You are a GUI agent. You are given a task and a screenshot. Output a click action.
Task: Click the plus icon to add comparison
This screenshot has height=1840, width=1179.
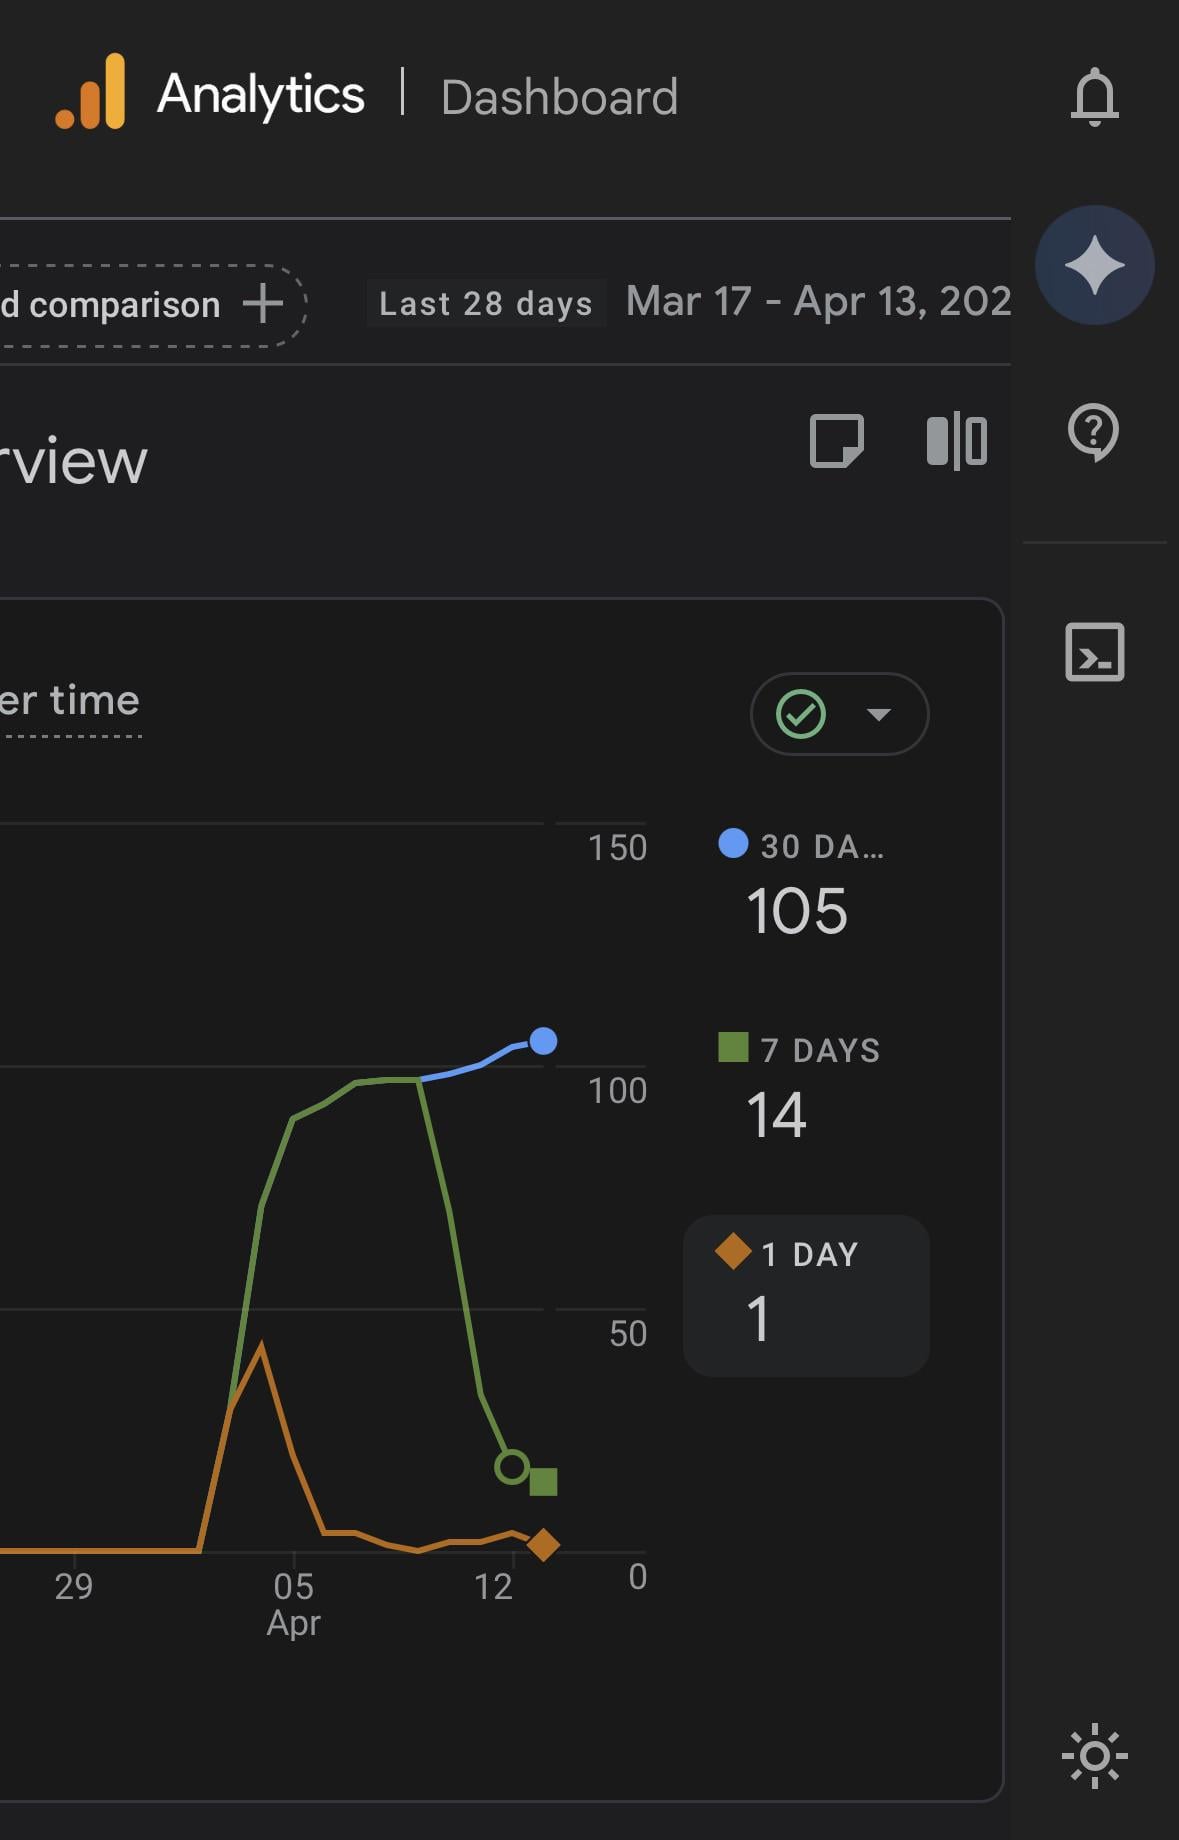click(x=263, y=304)
